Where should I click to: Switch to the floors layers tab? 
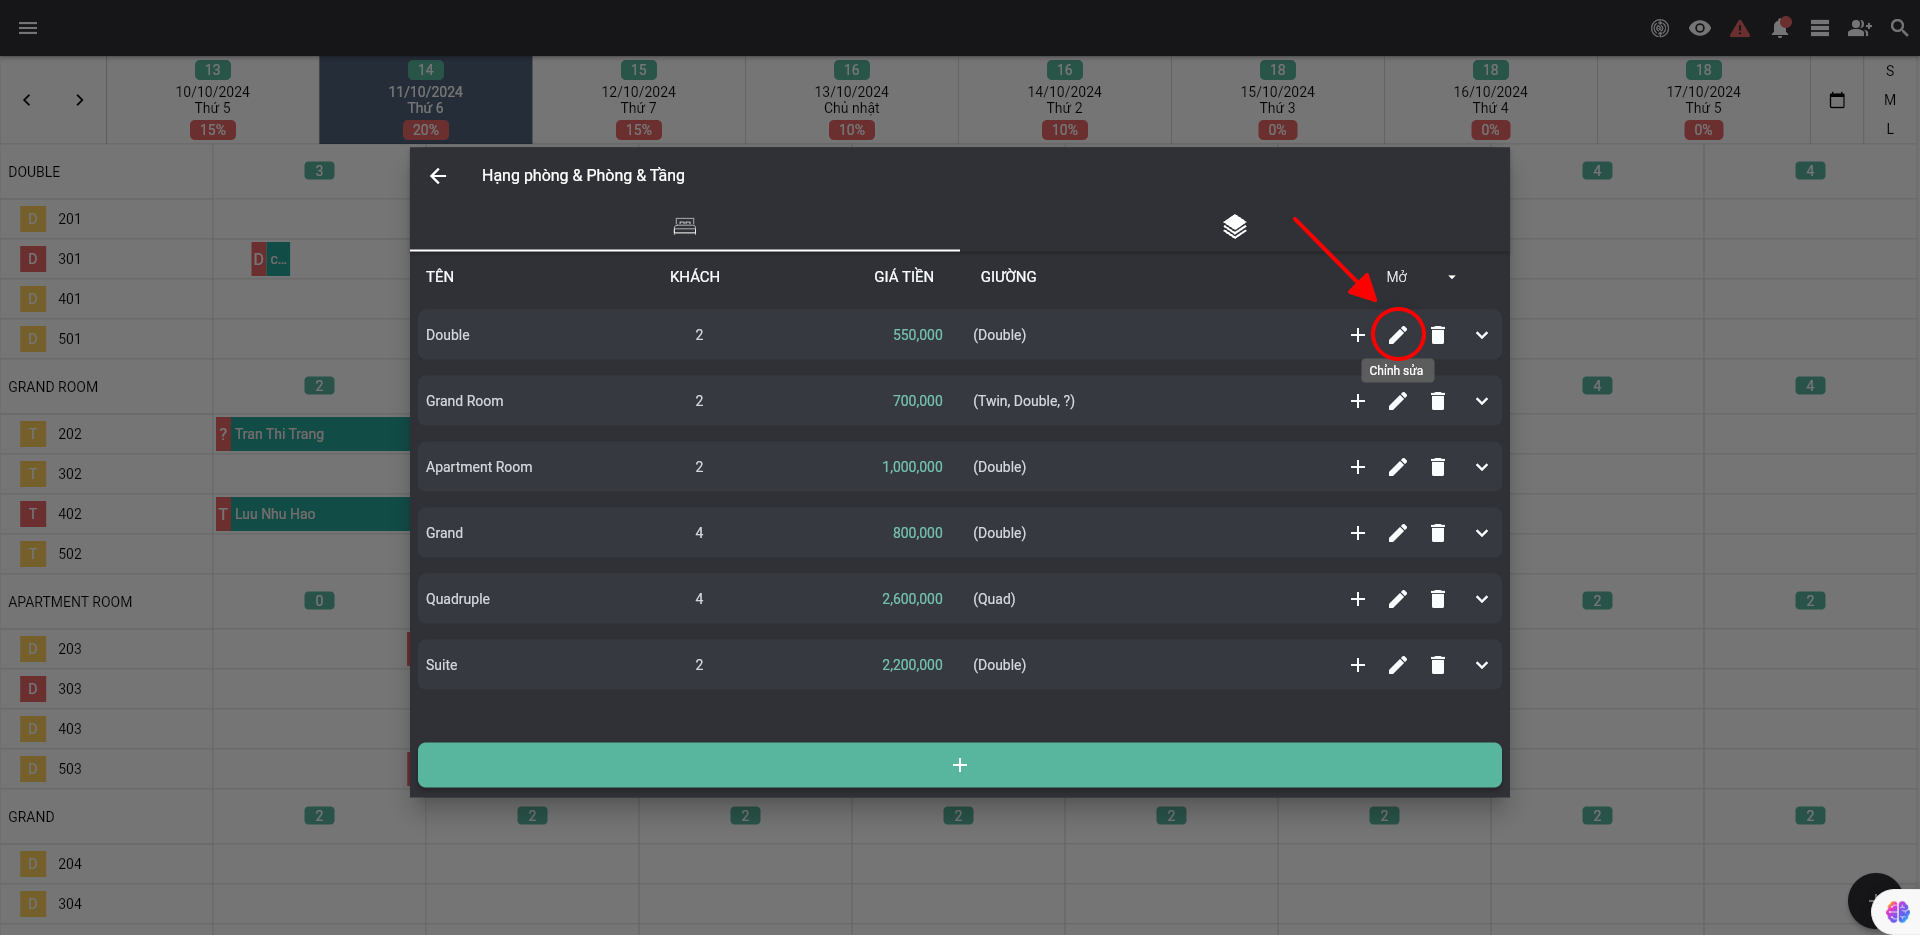click(1235, 226)
